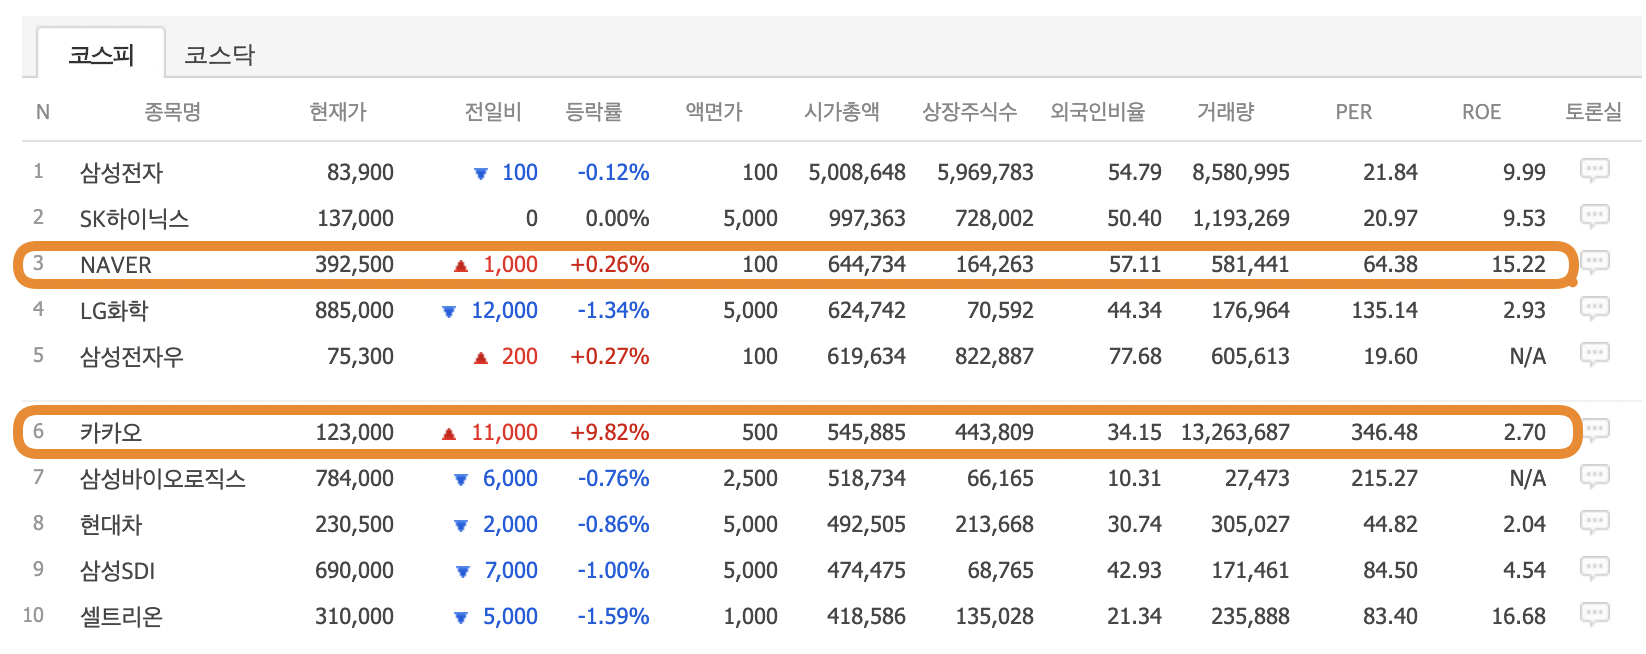Click the ROE column header
Image resolution: width=1646 pixels, height=654 pixels.
(1481, 112)
